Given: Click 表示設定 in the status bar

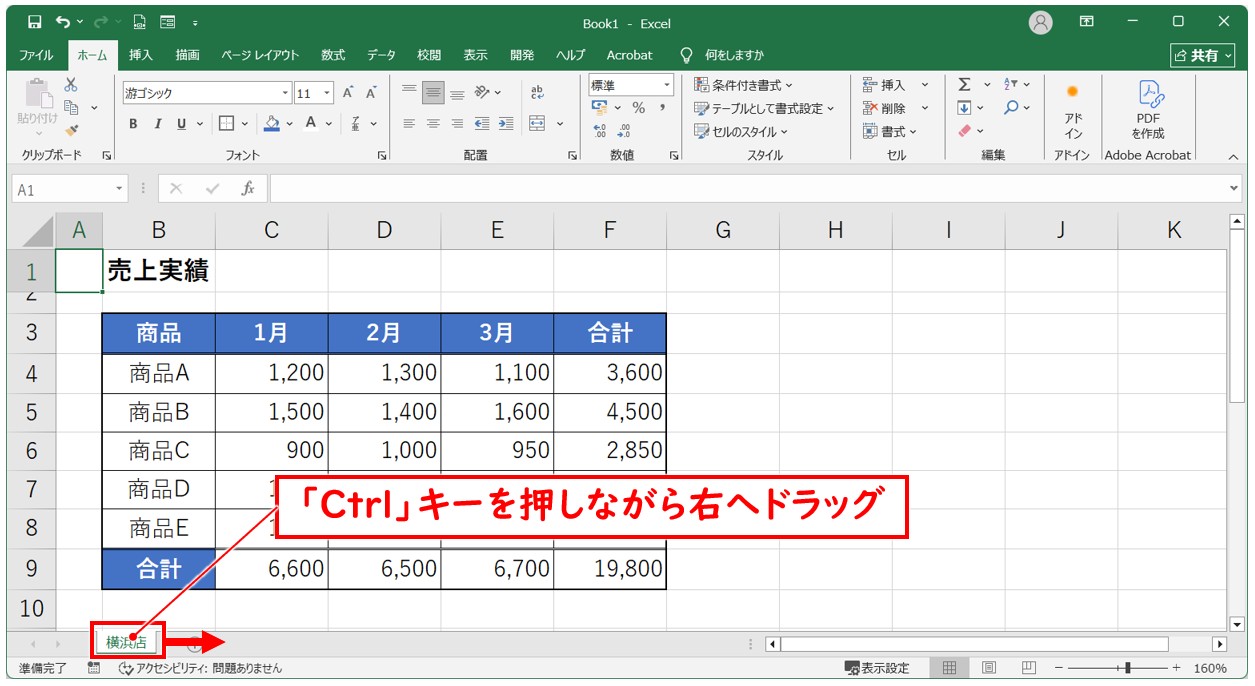Looking at the screenshot, I should 877,668.
